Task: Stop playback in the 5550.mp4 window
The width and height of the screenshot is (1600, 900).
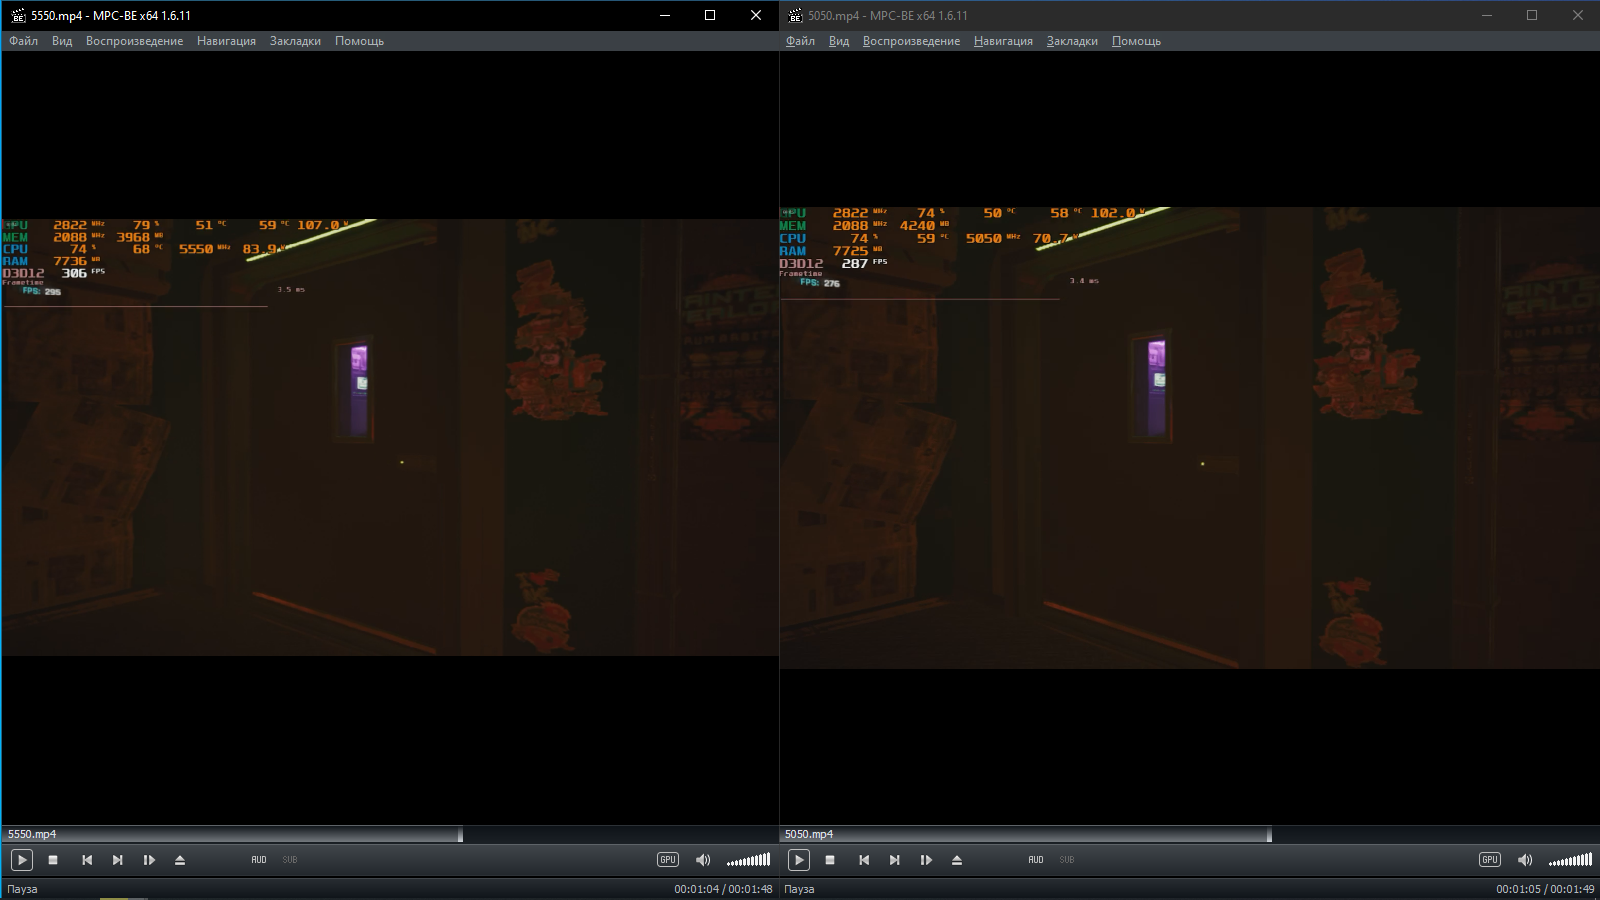Action: 53,860
